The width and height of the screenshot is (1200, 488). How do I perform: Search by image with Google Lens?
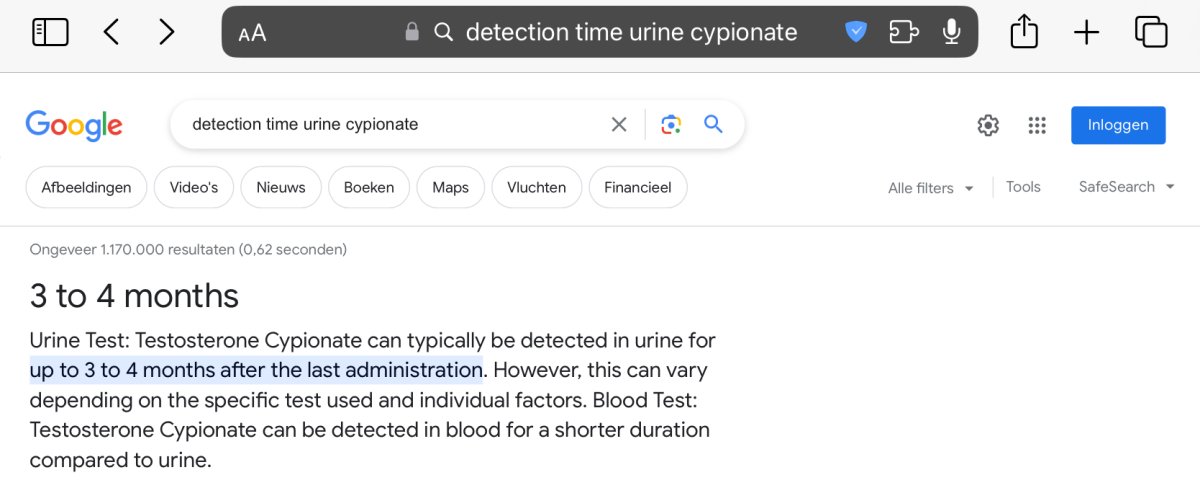[671, 125]
